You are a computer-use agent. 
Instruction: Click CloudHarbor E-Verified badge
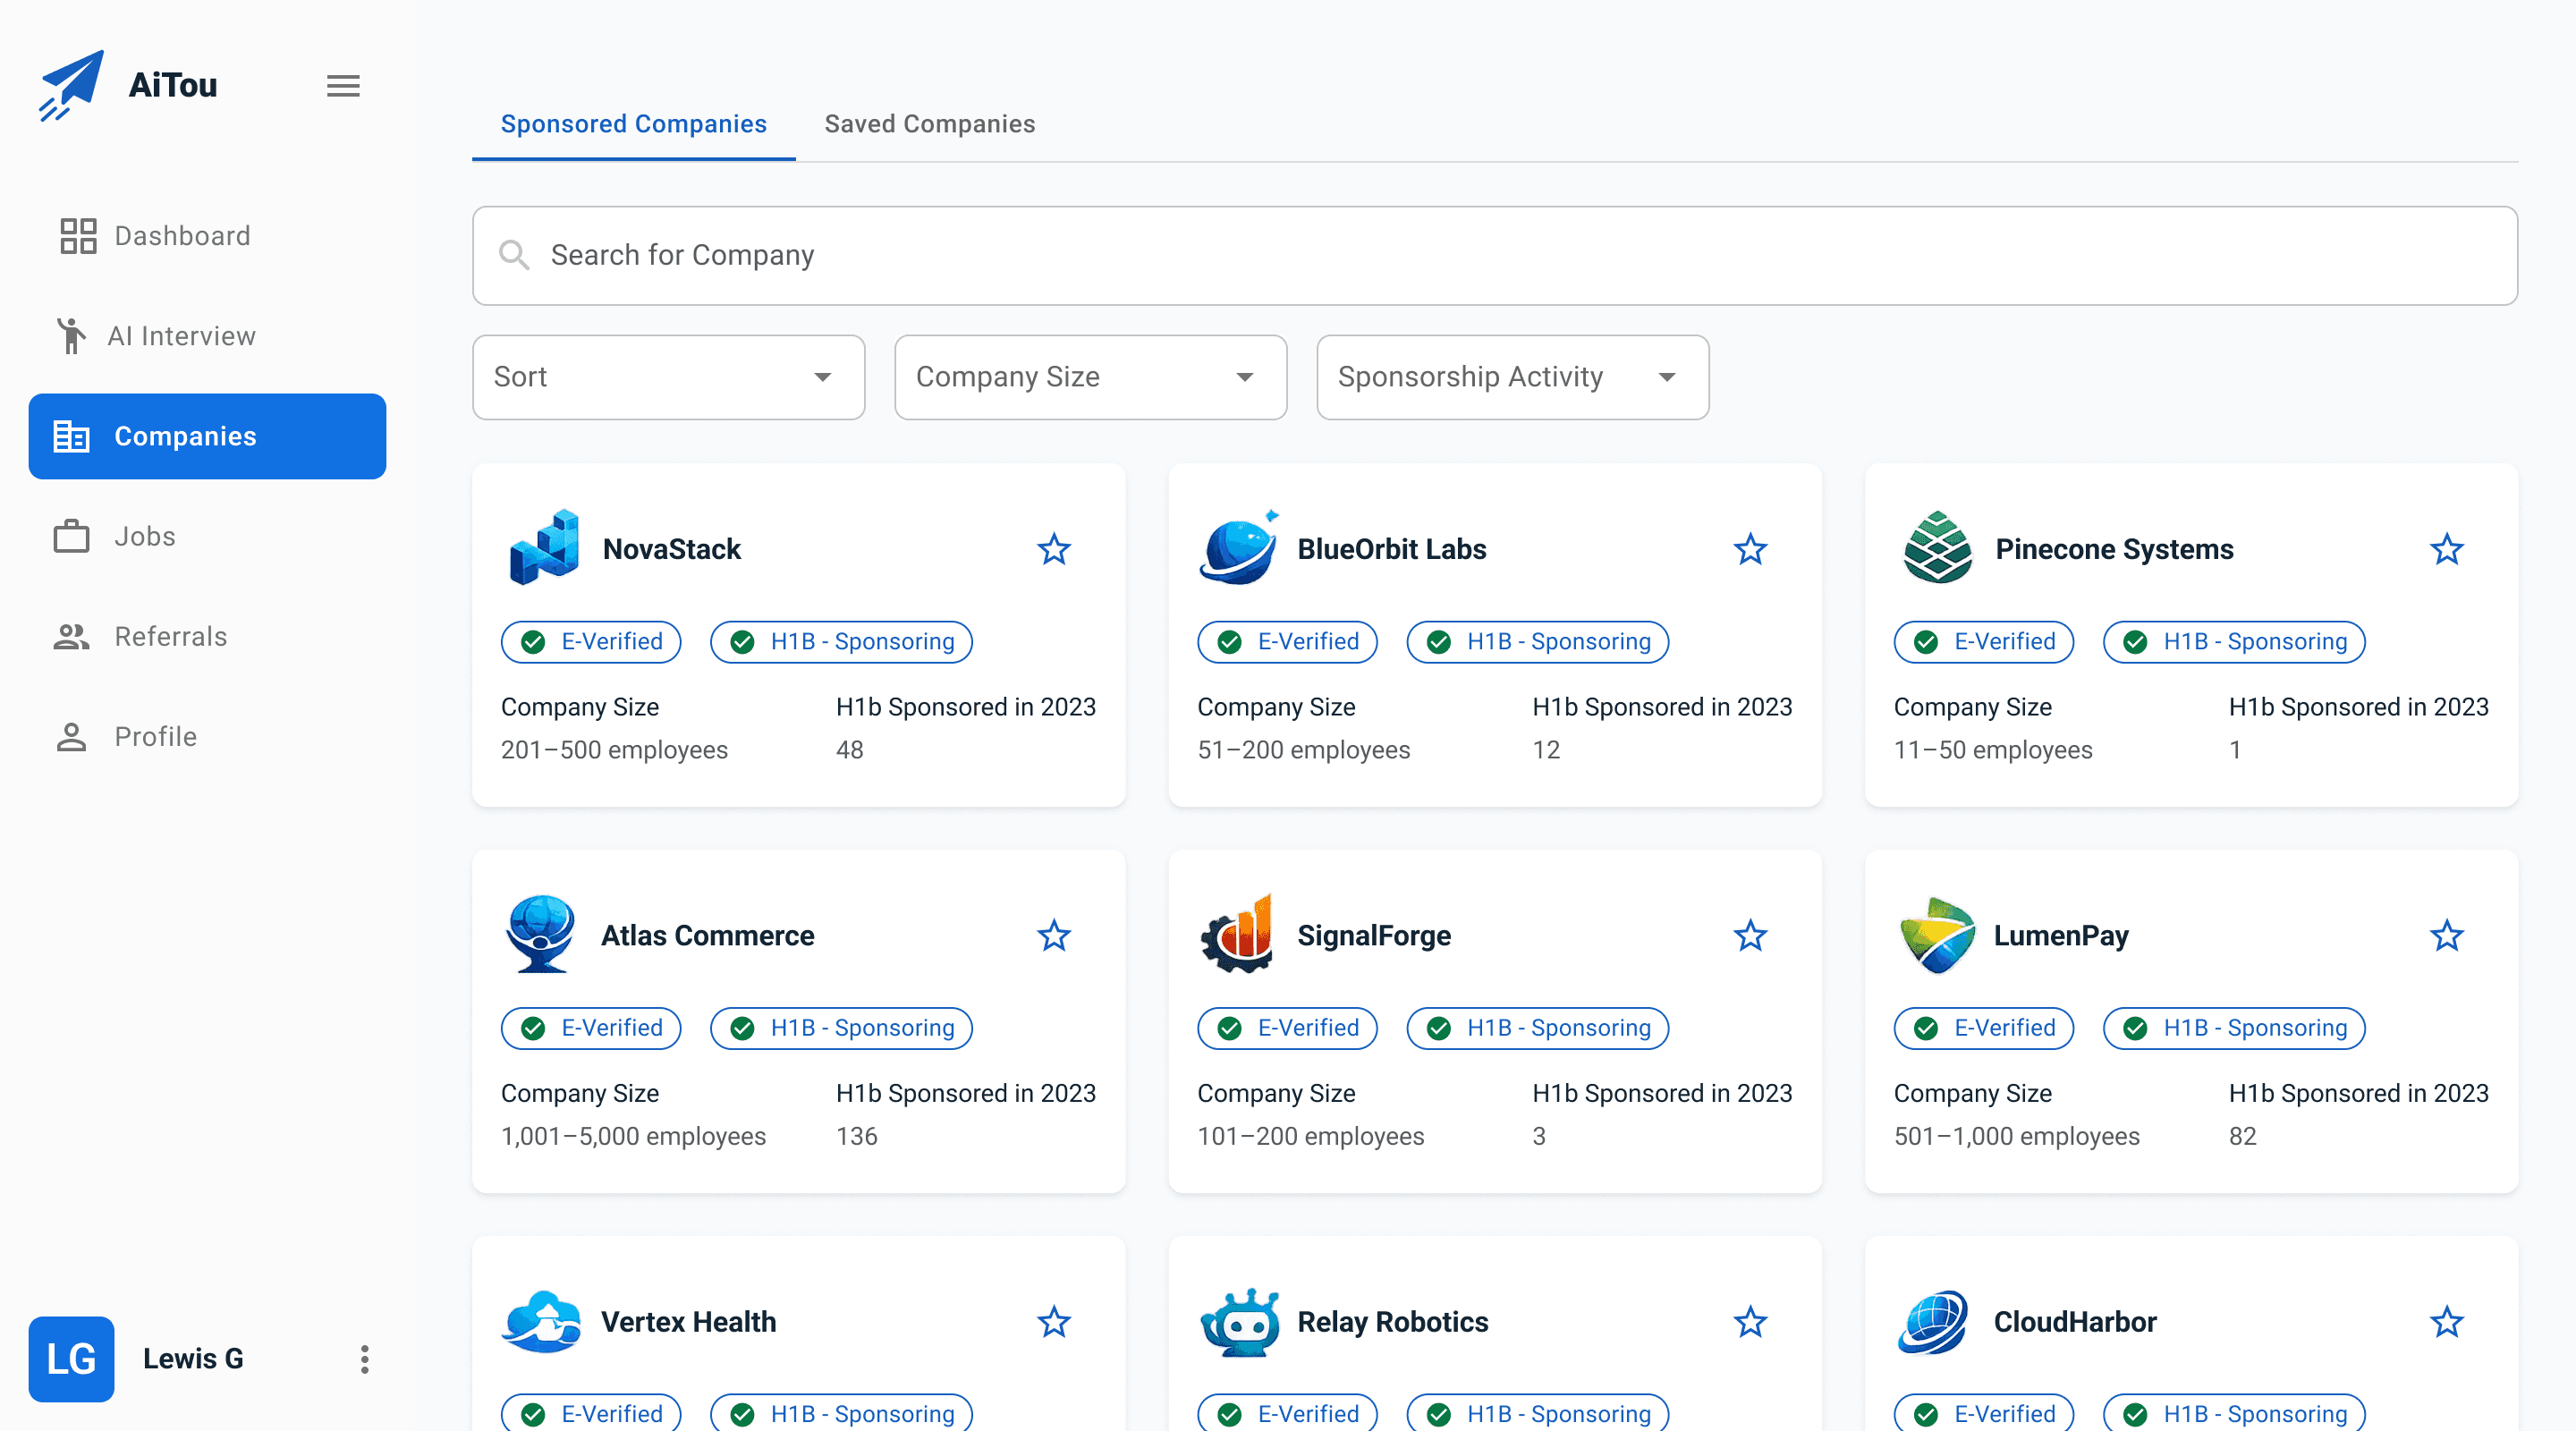pos(1984,1413)
